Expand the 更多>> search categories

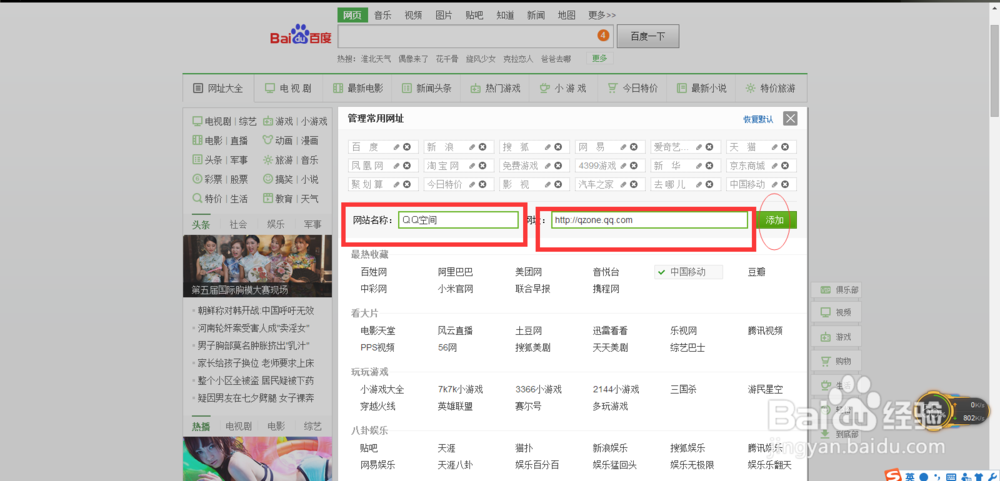(602, 15)
